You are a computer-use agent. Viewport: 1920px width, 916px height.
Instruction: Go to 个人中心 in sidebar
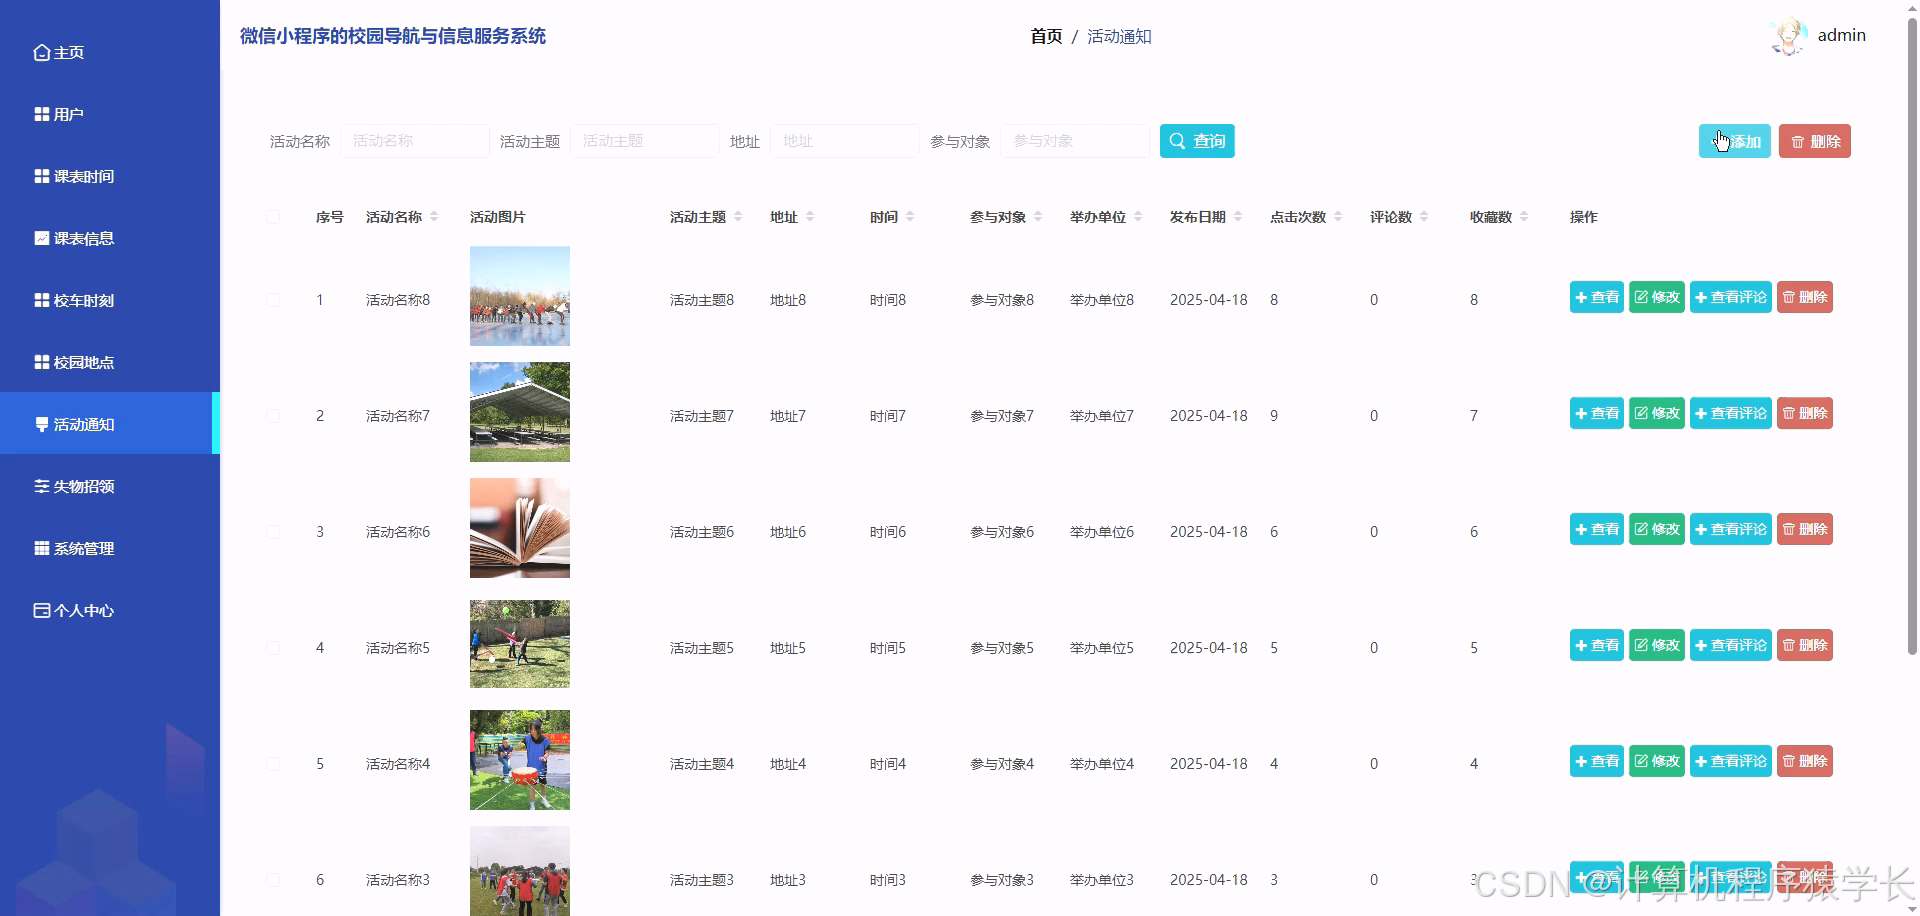click(110, 610)
